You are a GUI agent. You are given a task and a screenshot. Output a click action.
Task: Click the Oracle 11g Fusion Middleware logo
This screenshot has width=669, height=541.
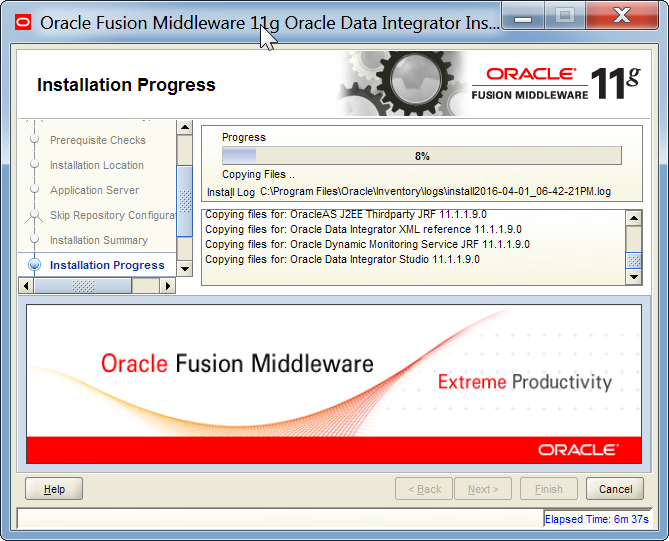point(556,84)
